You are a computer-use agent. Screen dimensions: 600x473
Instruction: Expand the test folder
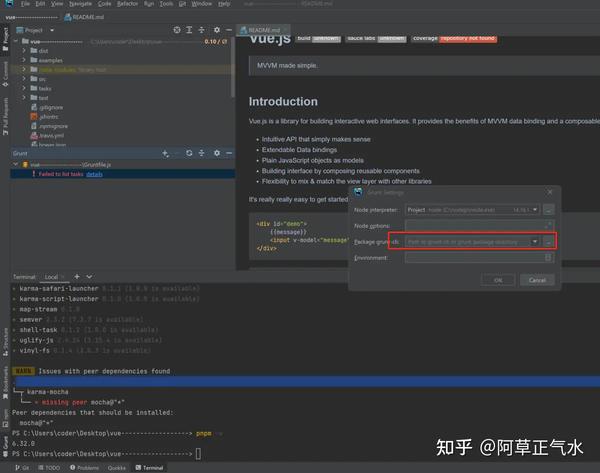24,98
